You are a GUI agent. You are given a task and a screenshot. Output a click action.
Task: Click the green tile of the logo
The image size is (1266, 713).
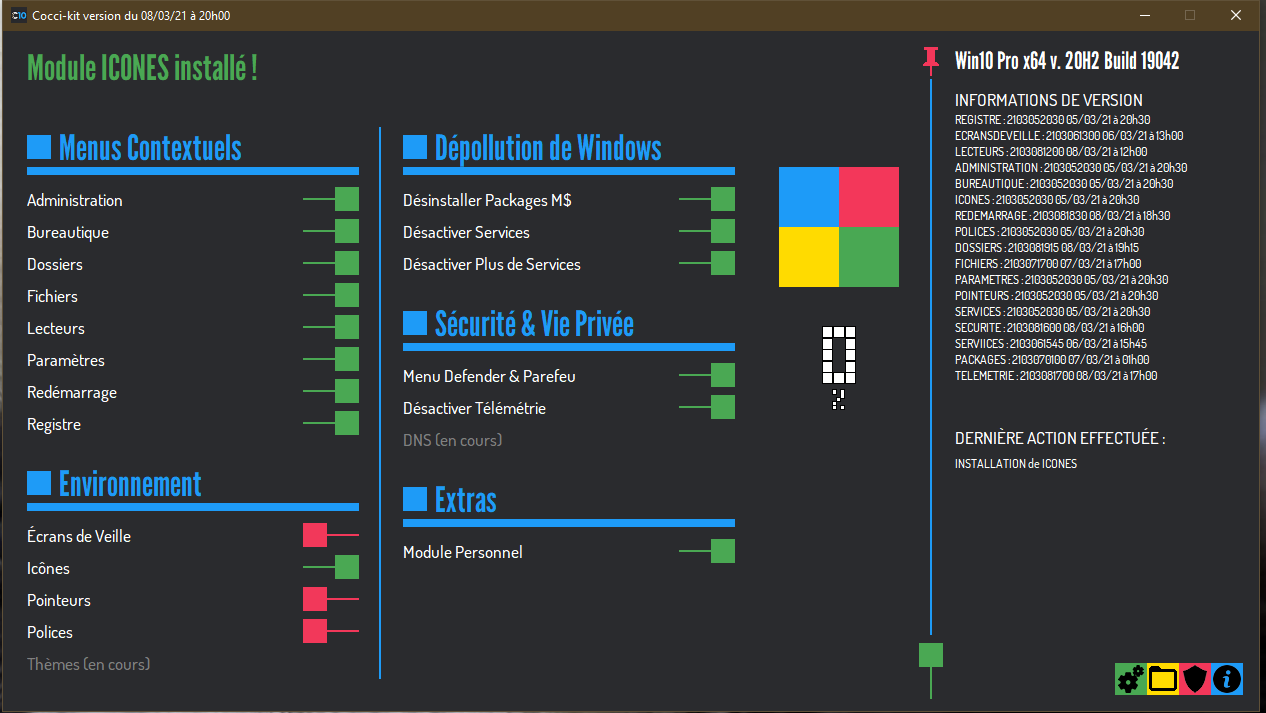pos(869,257)
